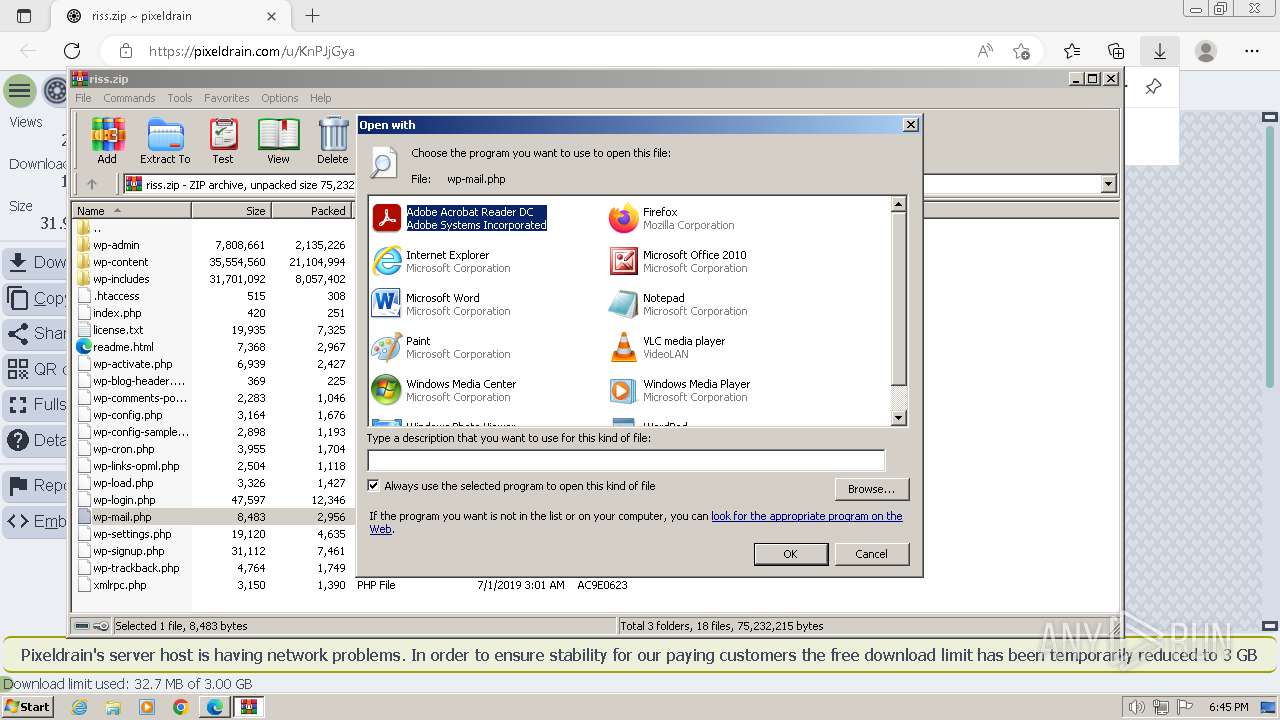Click Chrome taskbar icon
Image resolution: width=1280 pixels, height=720 pixels.
point(181,707)
